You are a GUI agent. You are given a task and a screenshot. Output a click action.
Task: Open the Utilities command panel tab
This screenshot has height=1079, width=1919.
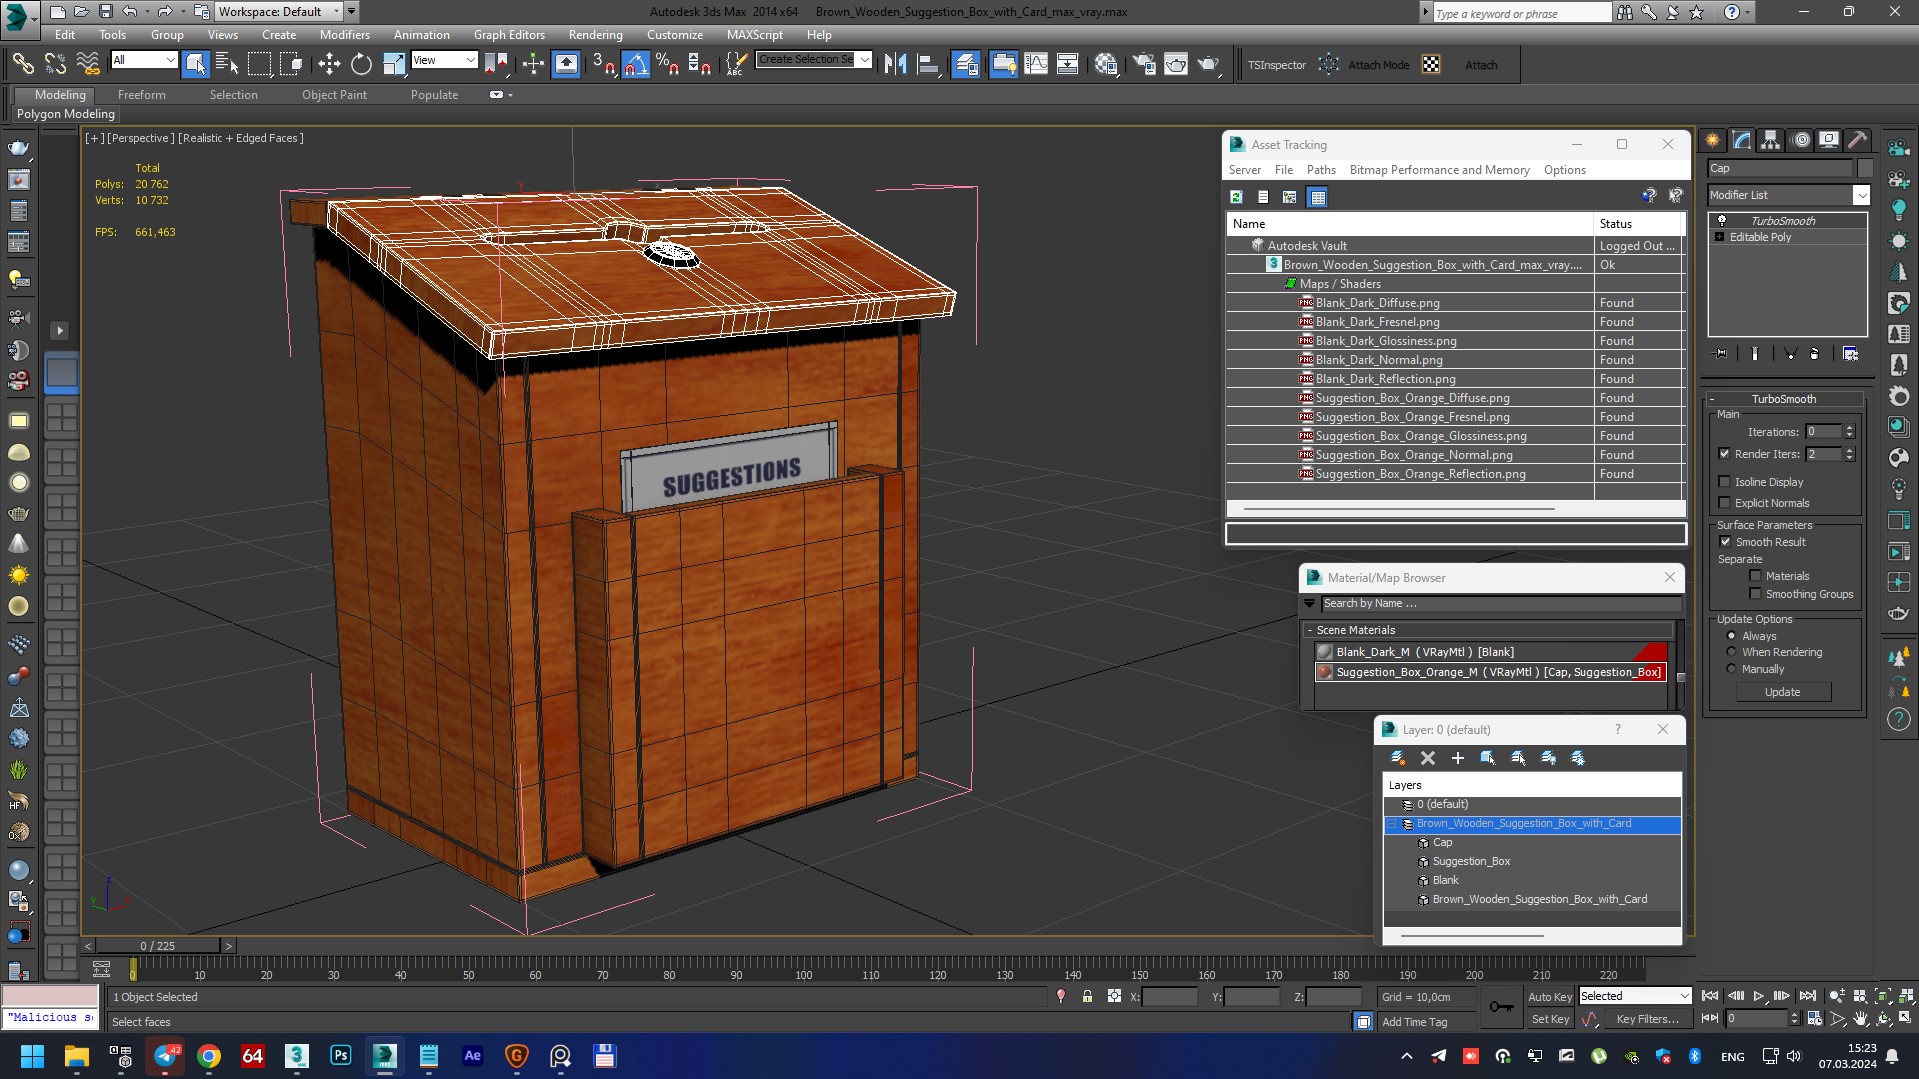coord(1858,140)
